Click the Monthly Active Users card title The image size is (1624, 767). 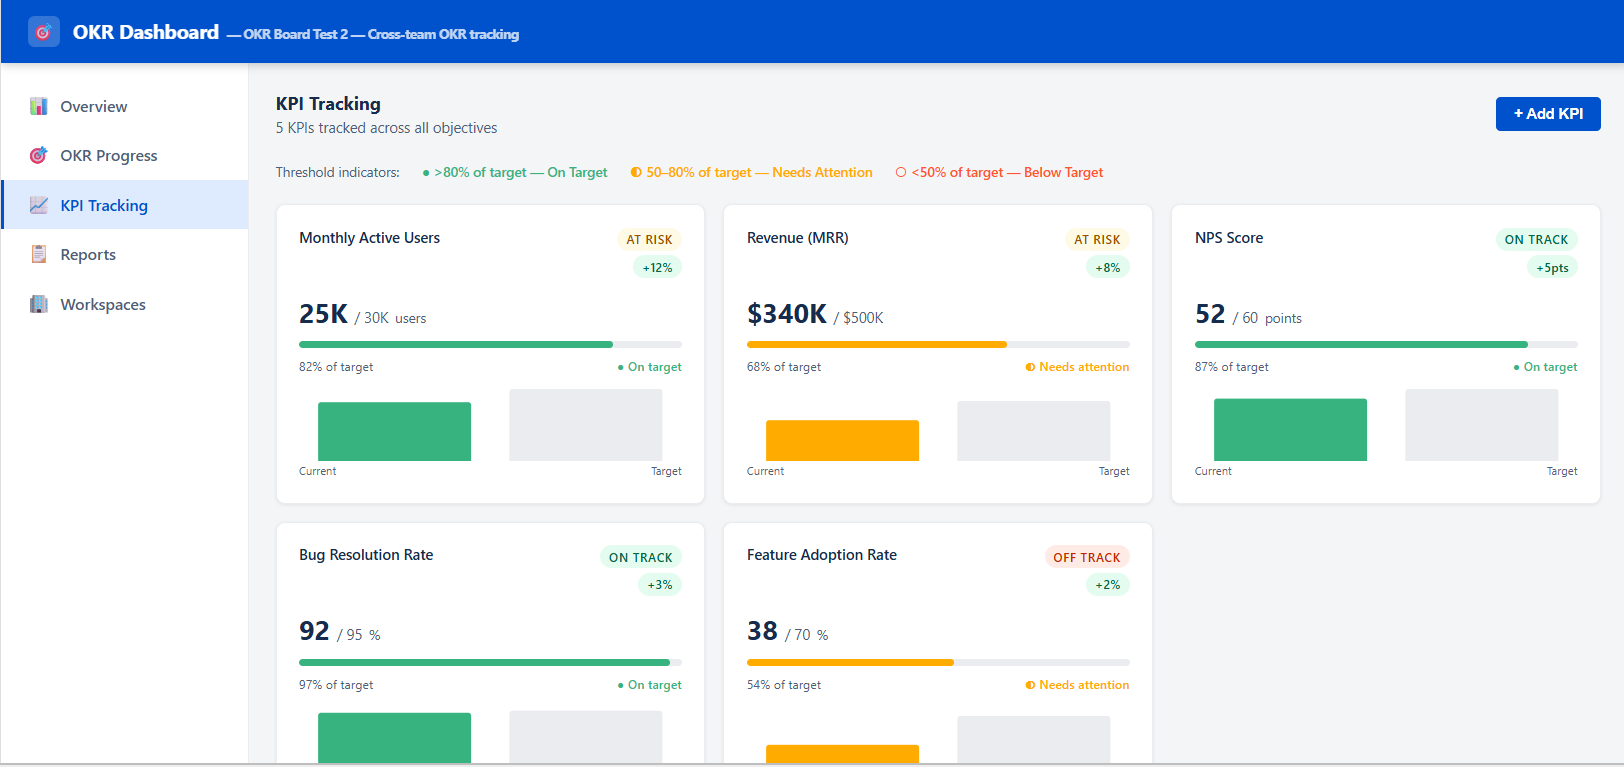pos(369,238)
